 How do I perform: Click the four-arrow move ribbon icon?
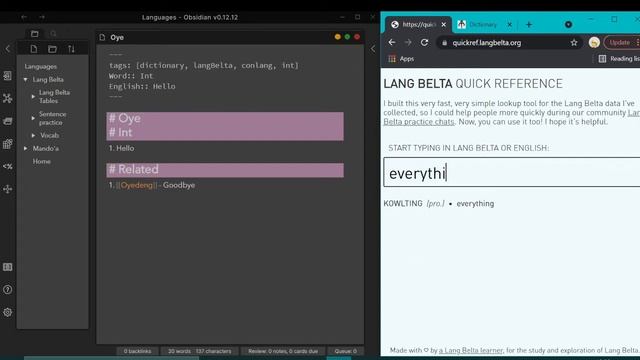click(7, 189)
